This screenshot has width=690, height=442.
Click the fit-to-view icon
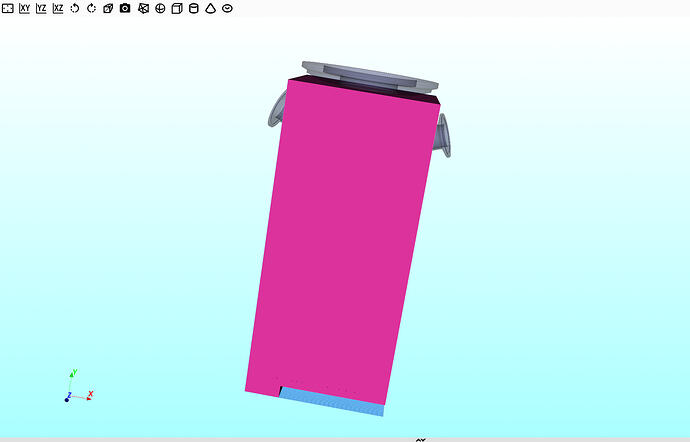coord(8,8)
